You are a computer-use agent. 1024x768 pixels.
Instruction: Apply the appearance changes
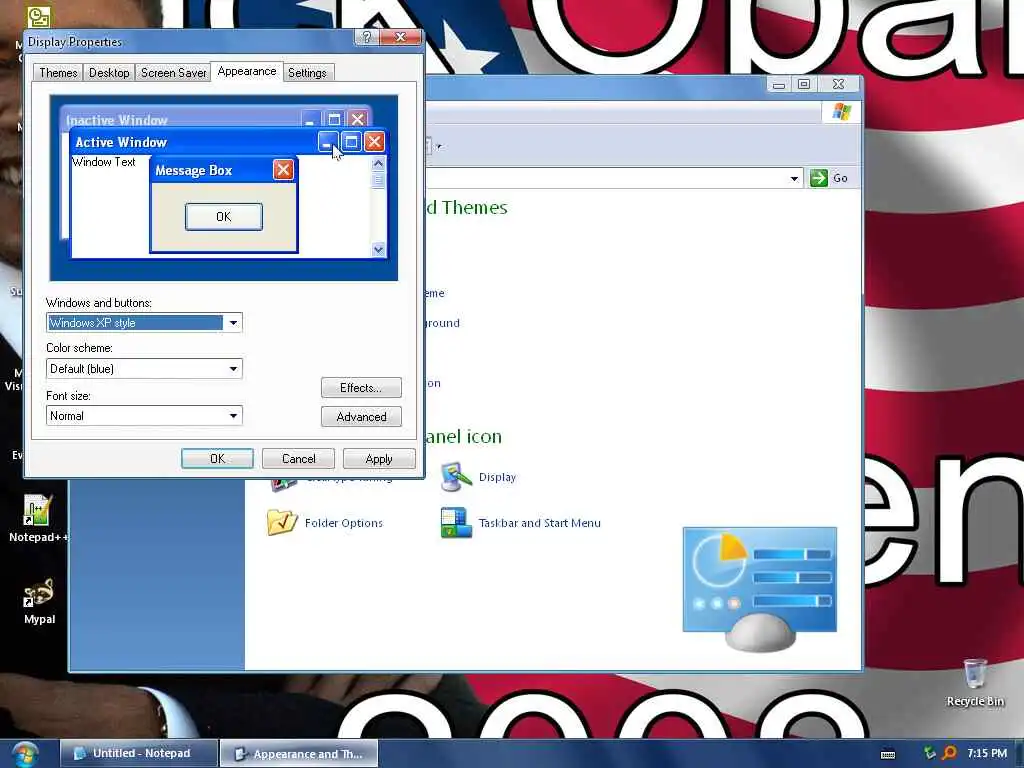[x=379, y=458]
